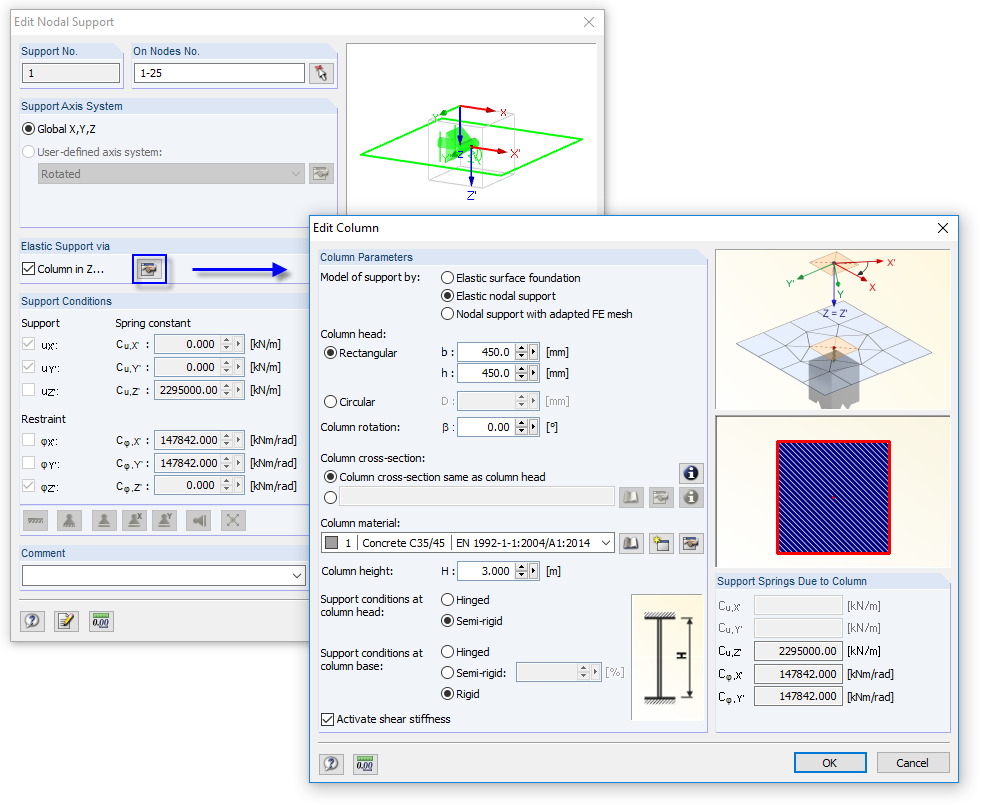Open the edit comment icon
983x805 pixels.
(66, 621)
